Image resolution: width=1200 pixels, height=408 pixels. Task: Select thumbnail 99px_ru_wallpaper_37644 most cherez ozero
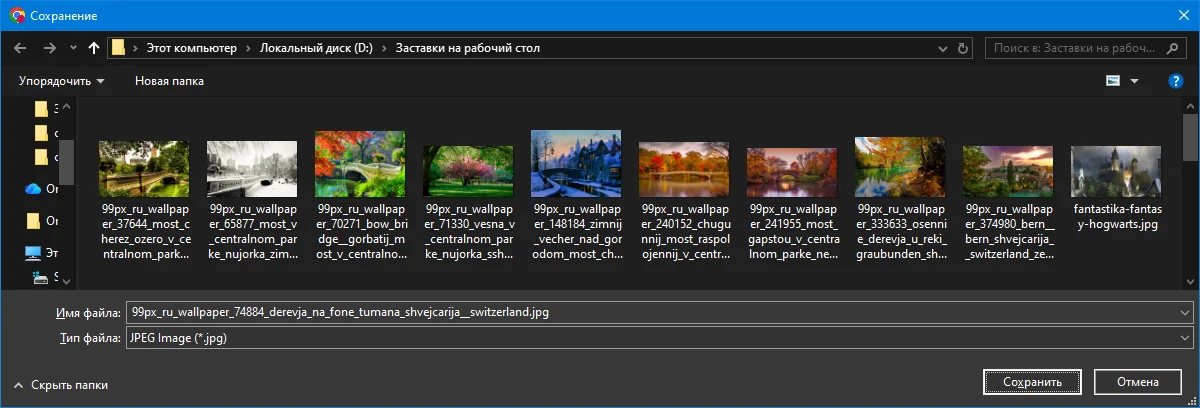144,168
